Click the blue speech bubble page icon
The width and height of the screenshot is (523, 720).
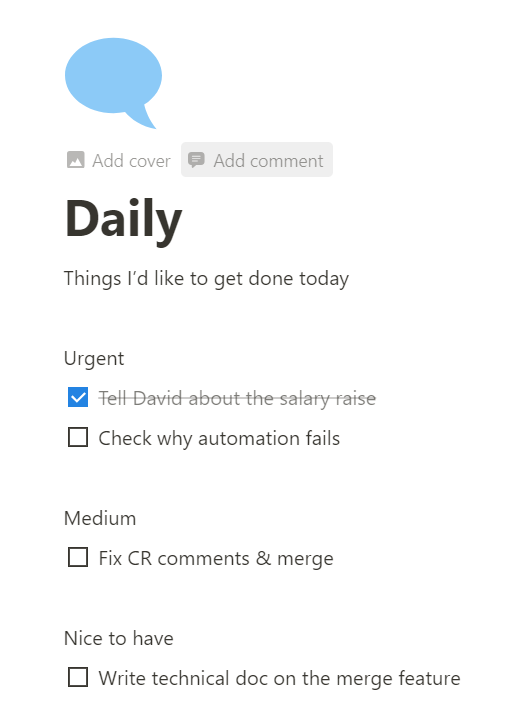click(x=113, y=83)
